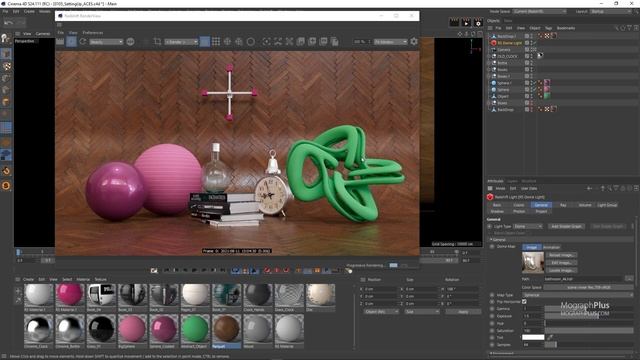Open Preferences menu in RenderView
This screenshot has height=360, width=640.
93,33
